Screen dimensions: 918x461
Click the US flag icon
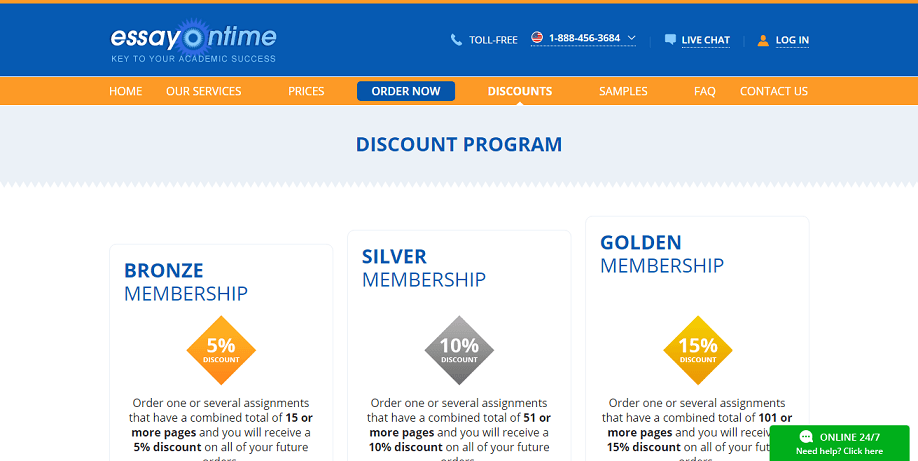pos(537,37)
